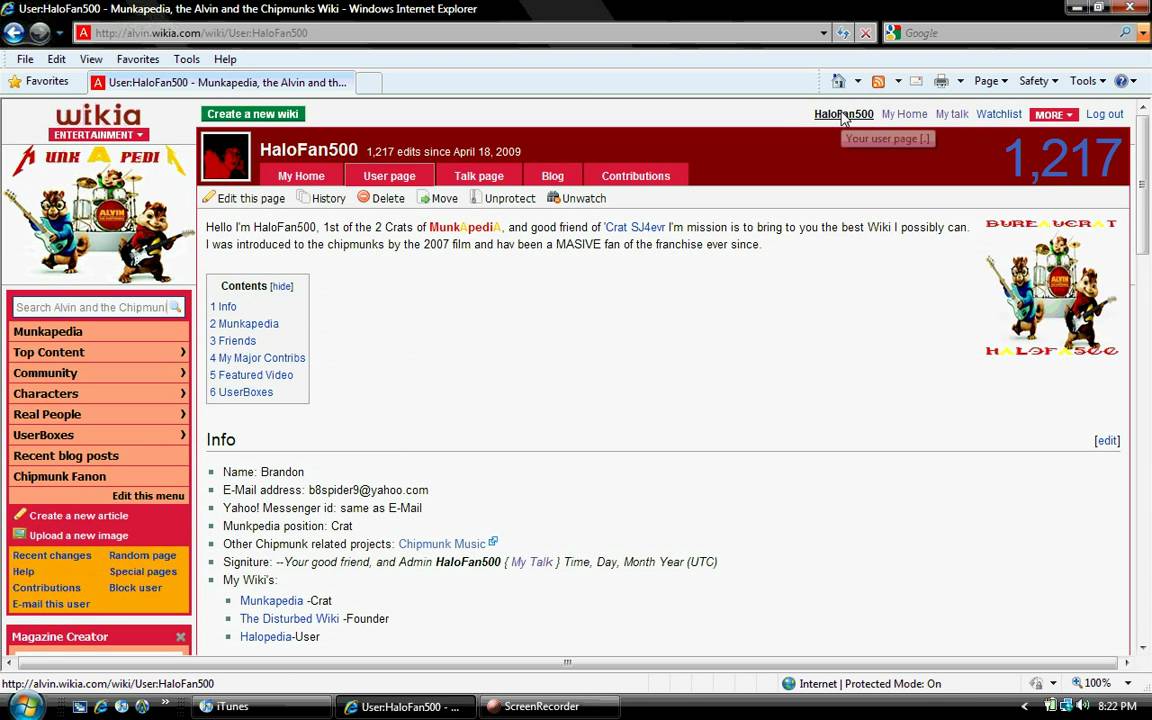Click the wiki search magnifier icon
1152x720 pixels.
(176, 307)
